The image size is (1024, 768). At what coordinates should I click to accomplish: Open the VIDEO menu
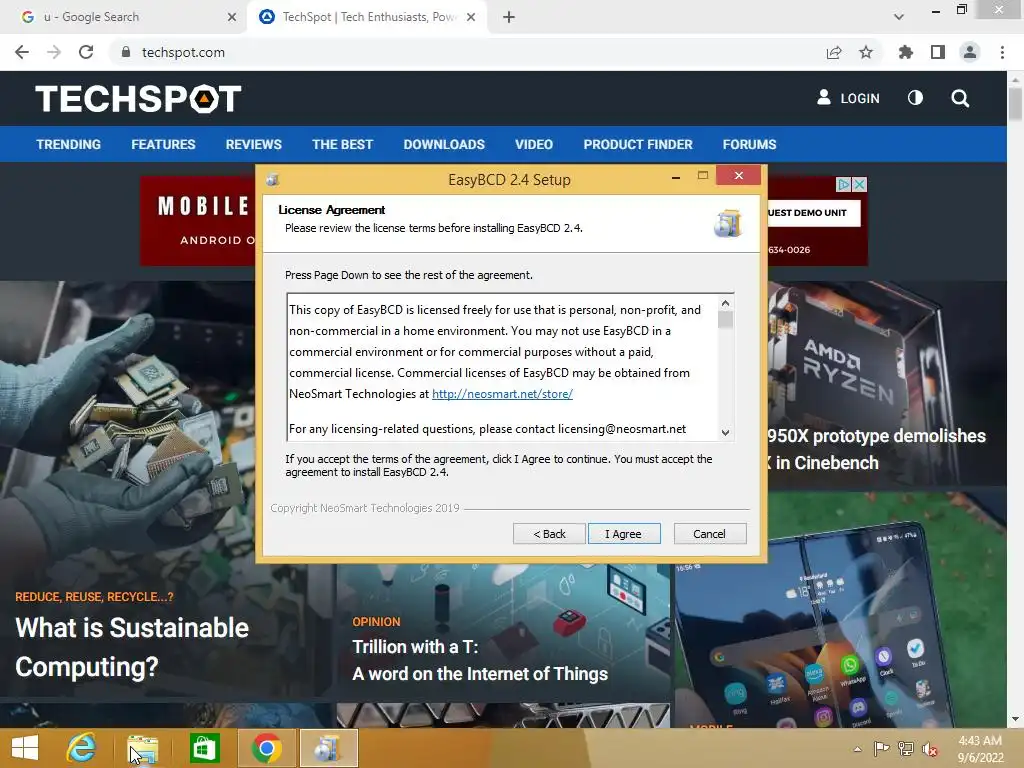point(534,144)
